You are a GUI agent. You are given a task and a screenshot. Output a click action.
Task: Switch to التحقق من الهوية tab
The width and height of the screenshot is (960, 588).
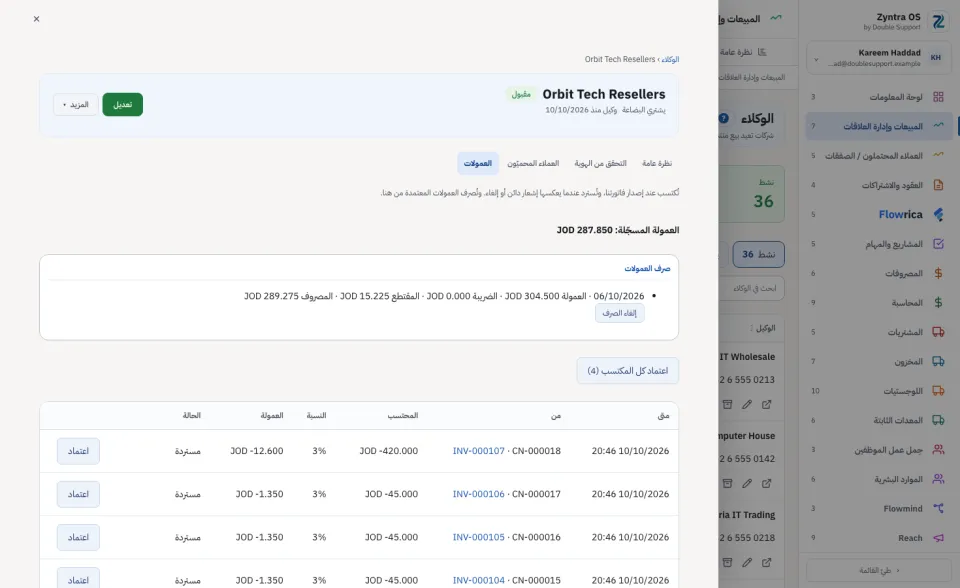[600, 164]
